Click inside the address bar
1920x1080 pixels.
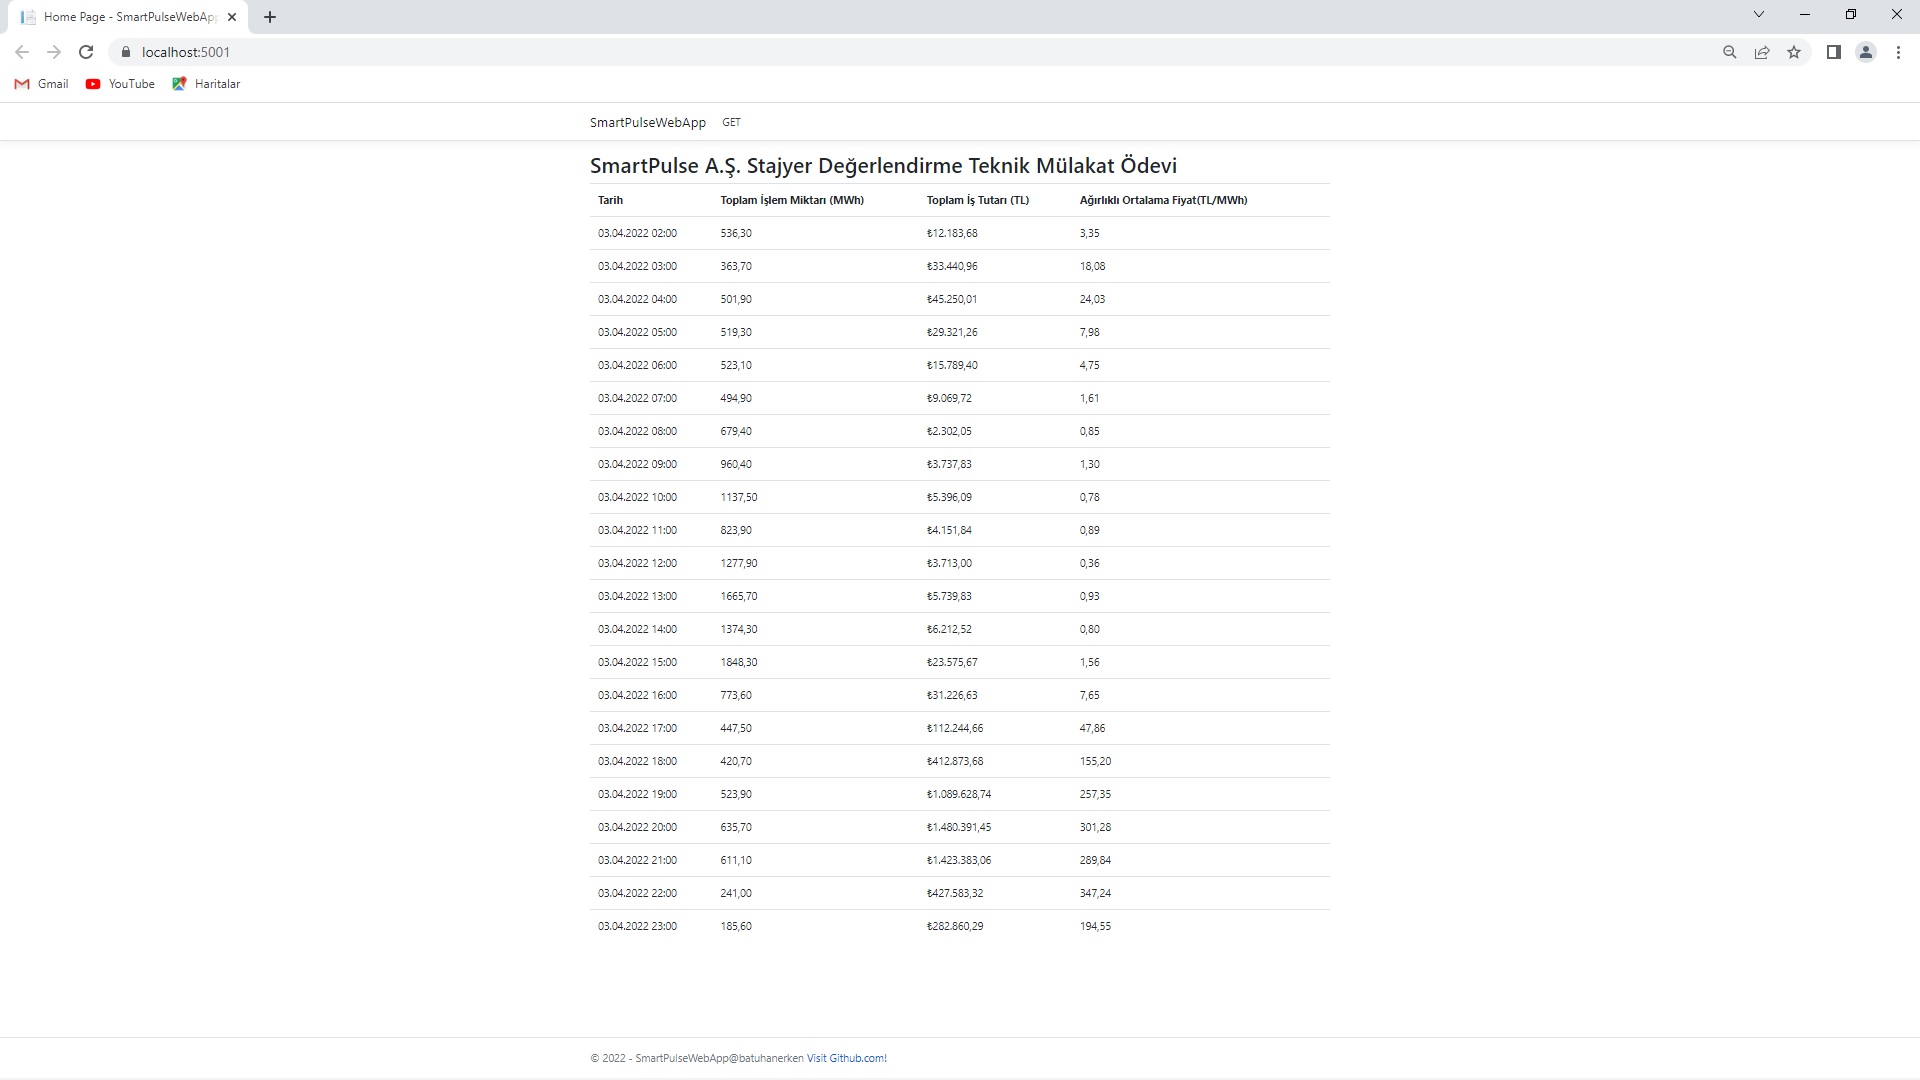pyautogui.click(x=400, y=52)
